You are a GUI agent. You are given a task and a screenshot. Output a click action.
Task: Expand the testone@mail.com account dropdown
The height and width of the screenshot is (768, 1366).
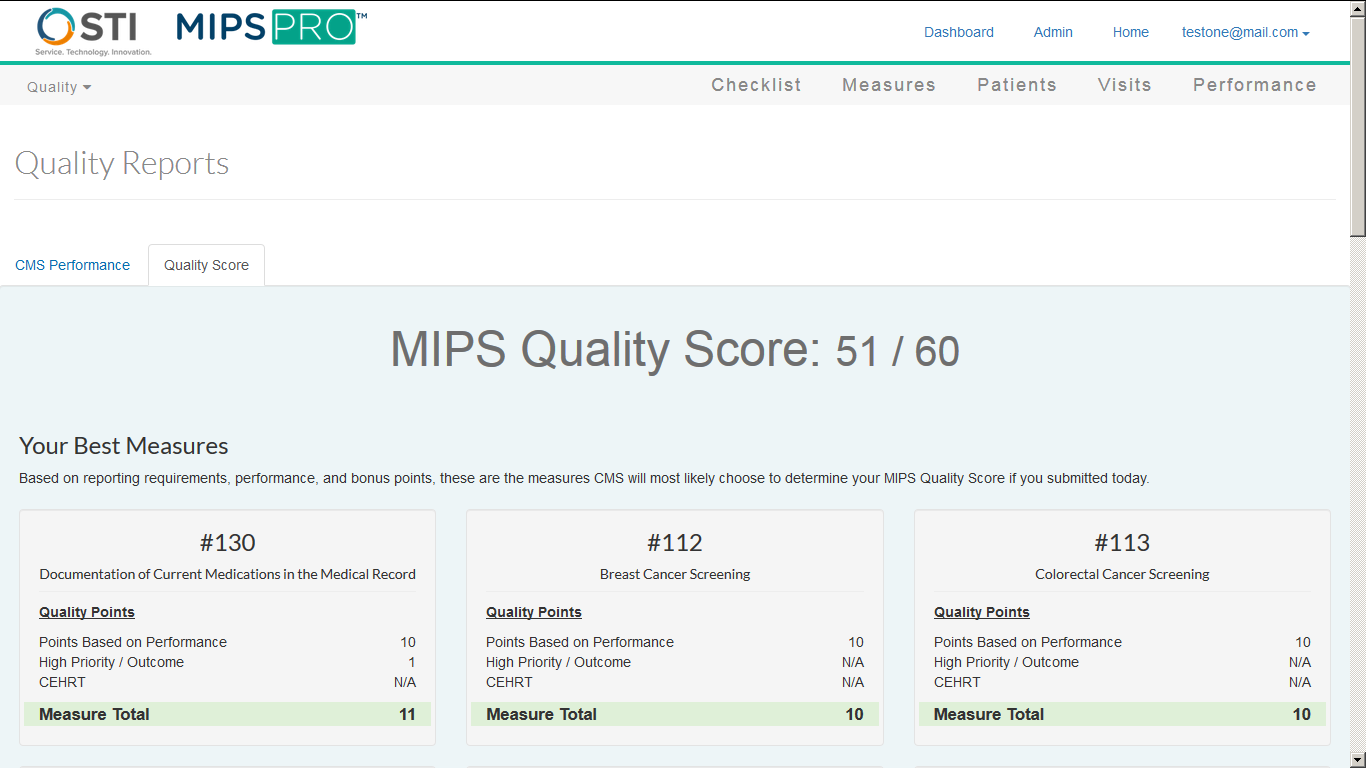pyautogui.click(x=1245, y=32)
